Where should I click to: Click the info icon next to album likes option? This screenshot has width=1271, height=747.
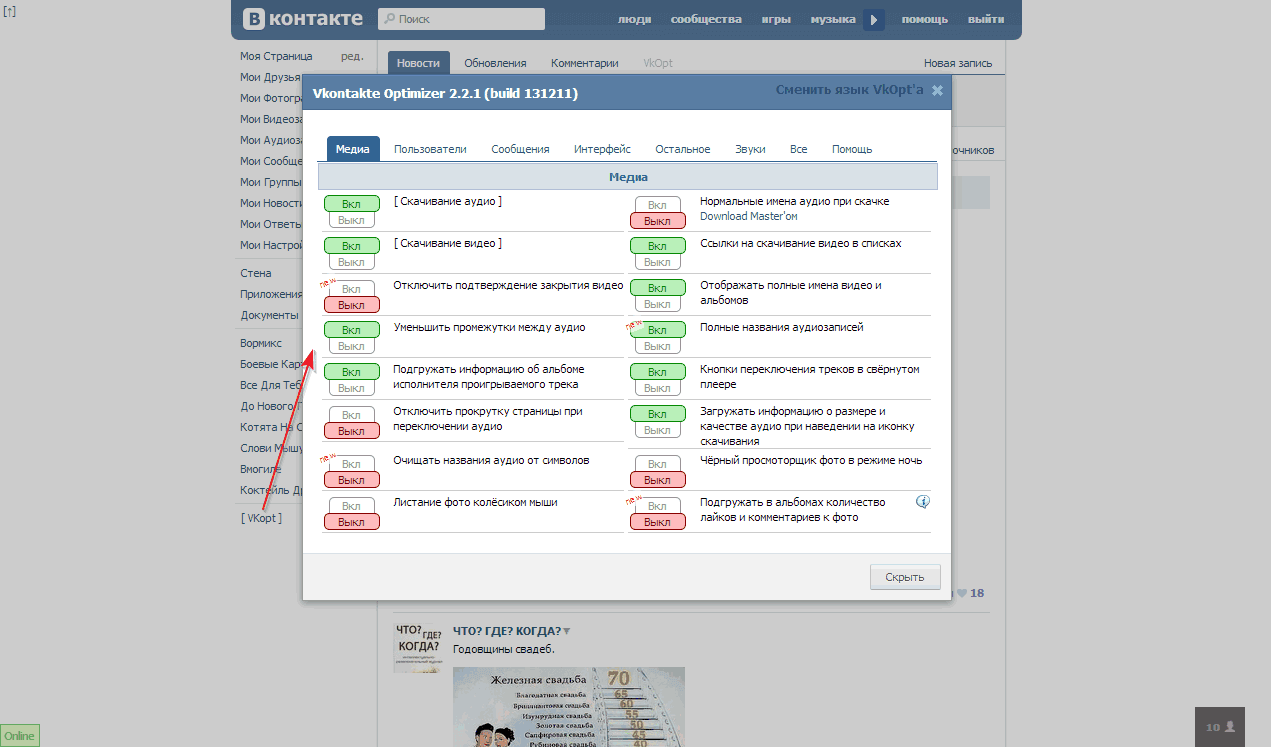point(923,502)
